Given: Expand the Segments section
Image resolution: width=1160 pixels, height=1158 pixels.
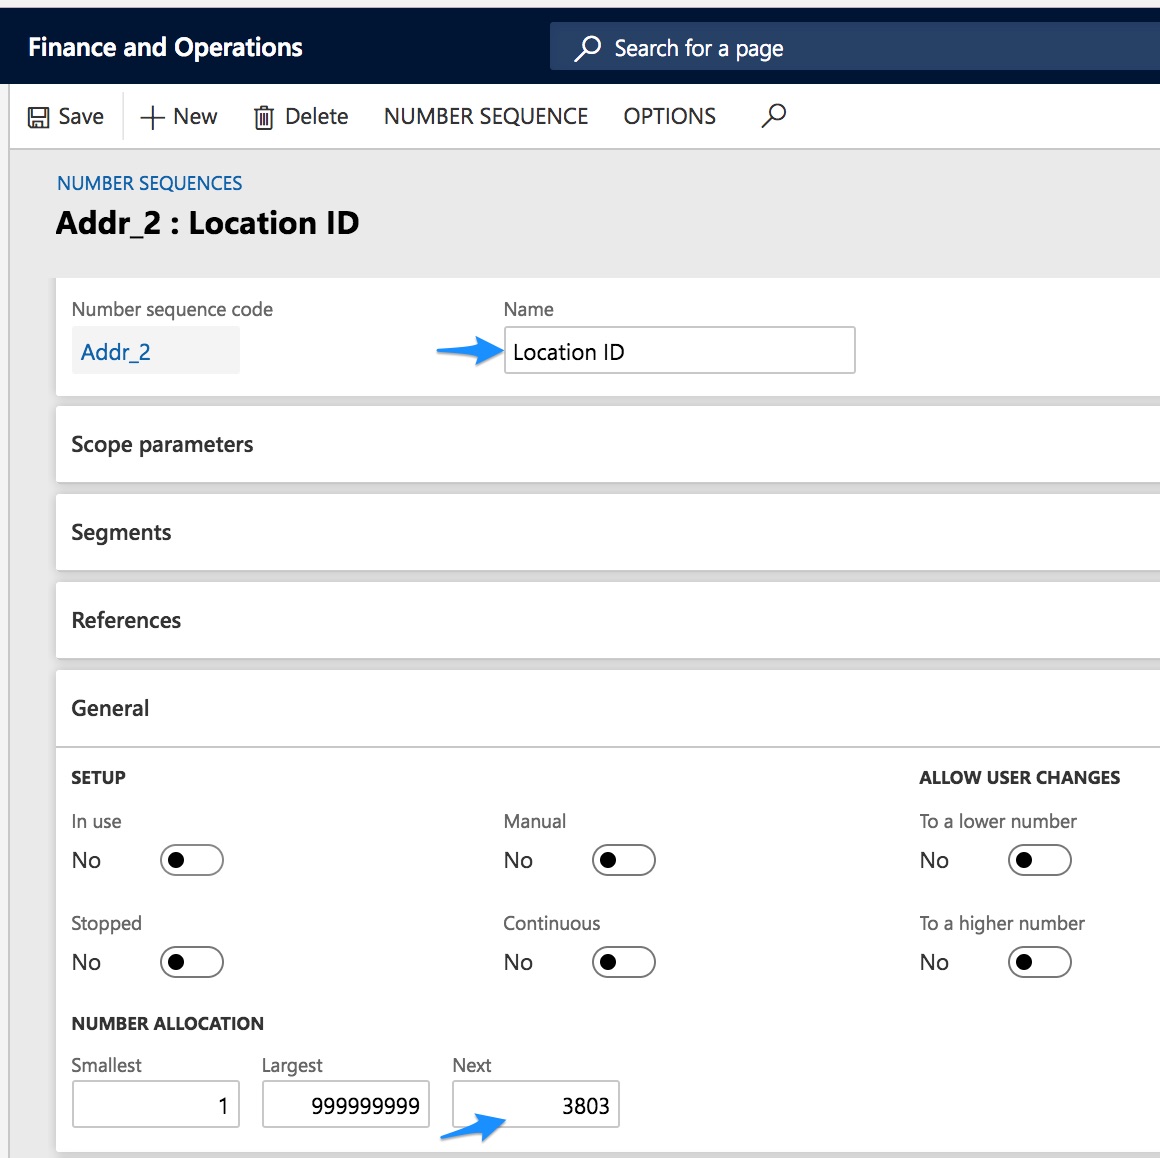Looking at the screenshot, I should (607, 532).
